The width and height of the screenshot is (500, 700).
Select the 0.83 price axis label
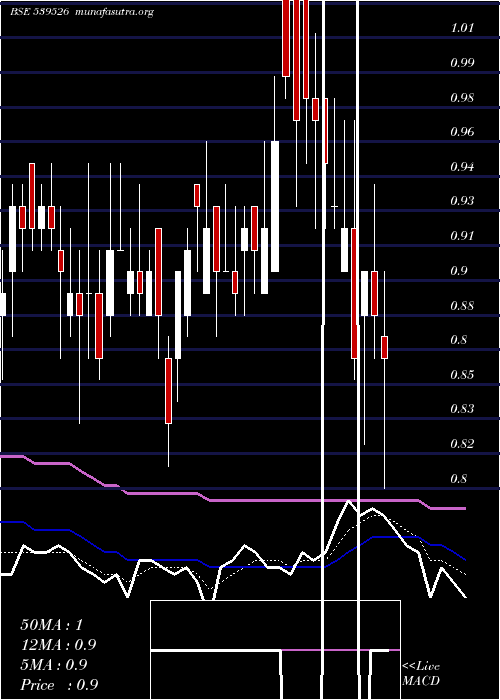[x=462, y=409]
